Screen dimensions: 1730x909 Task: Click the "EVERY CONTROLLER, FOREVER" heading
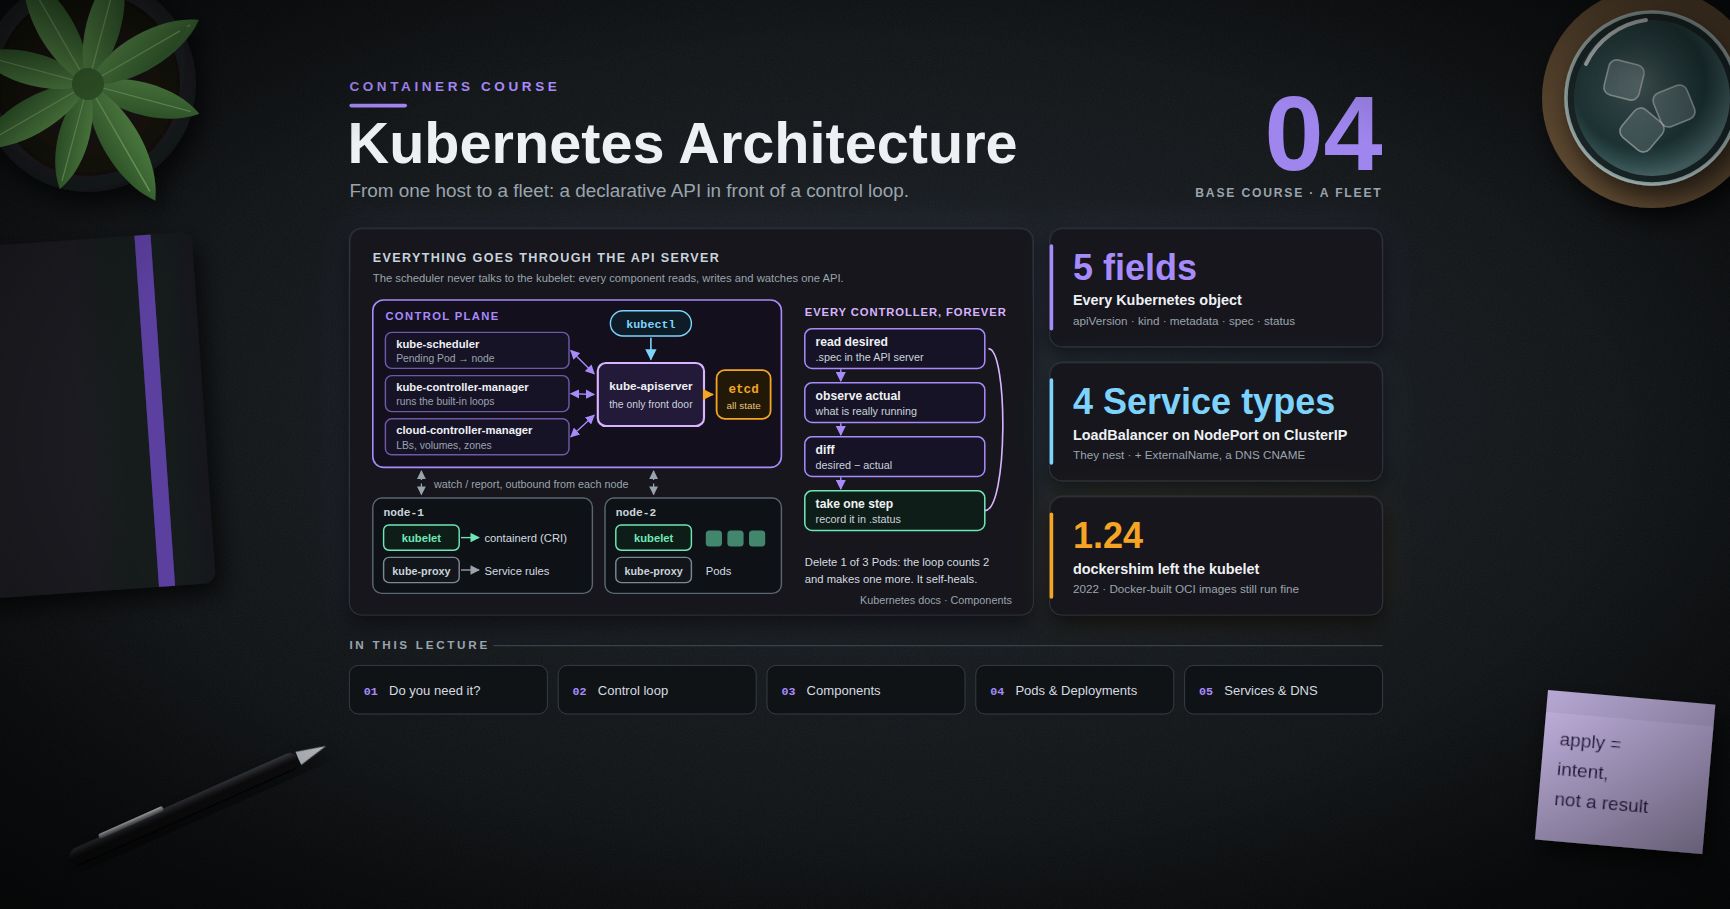pyautogui.click(x=905, y=312)
